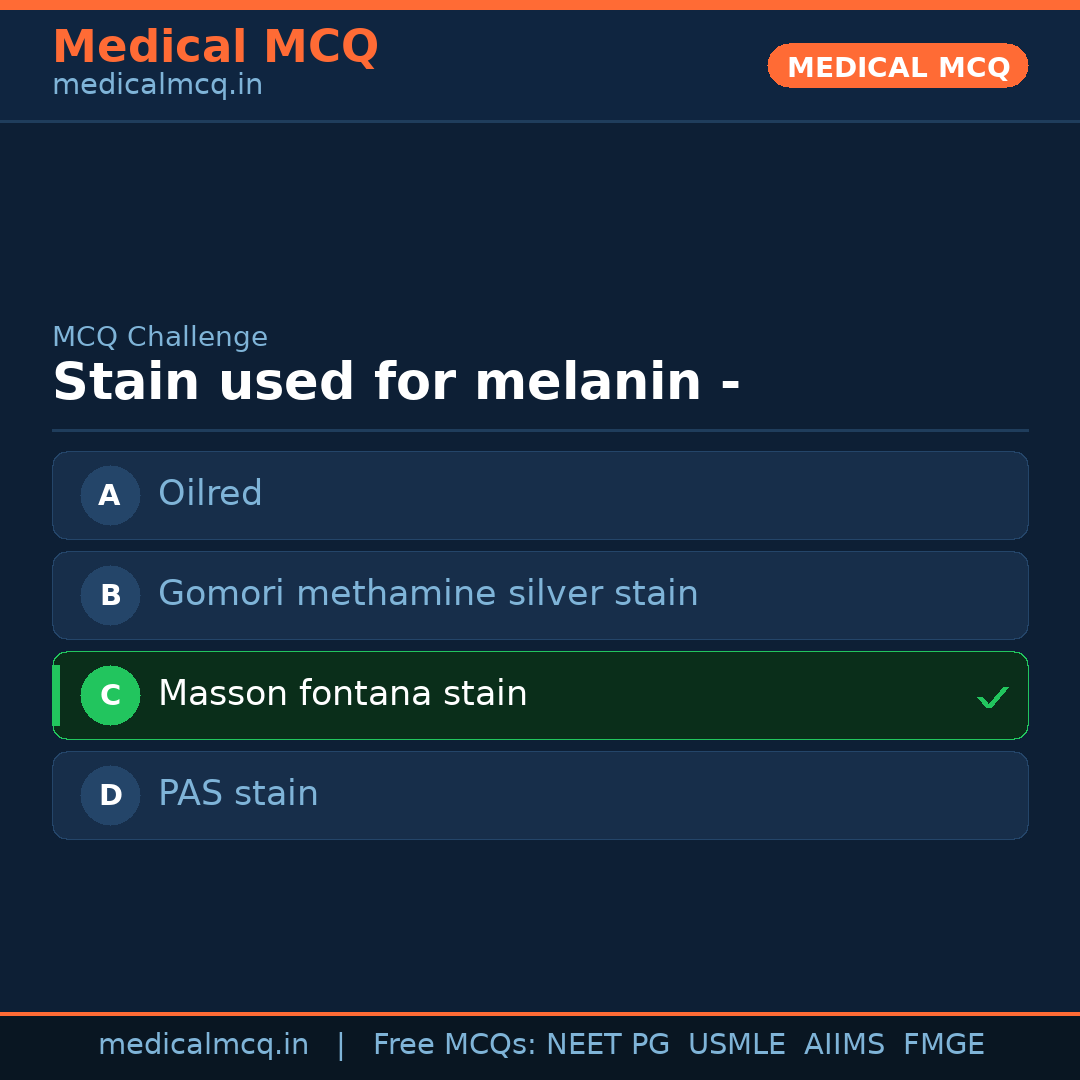This screenshot has height=1080, width=1080.
Task: Expand the Masson fontana stain option row
Action: tap(540, 695)
